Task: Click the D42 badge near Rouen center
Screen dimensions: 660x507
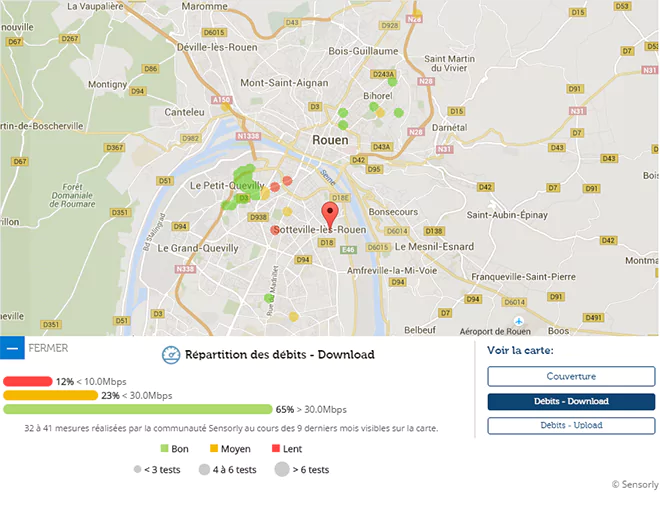Action: (x=358, y=160)
